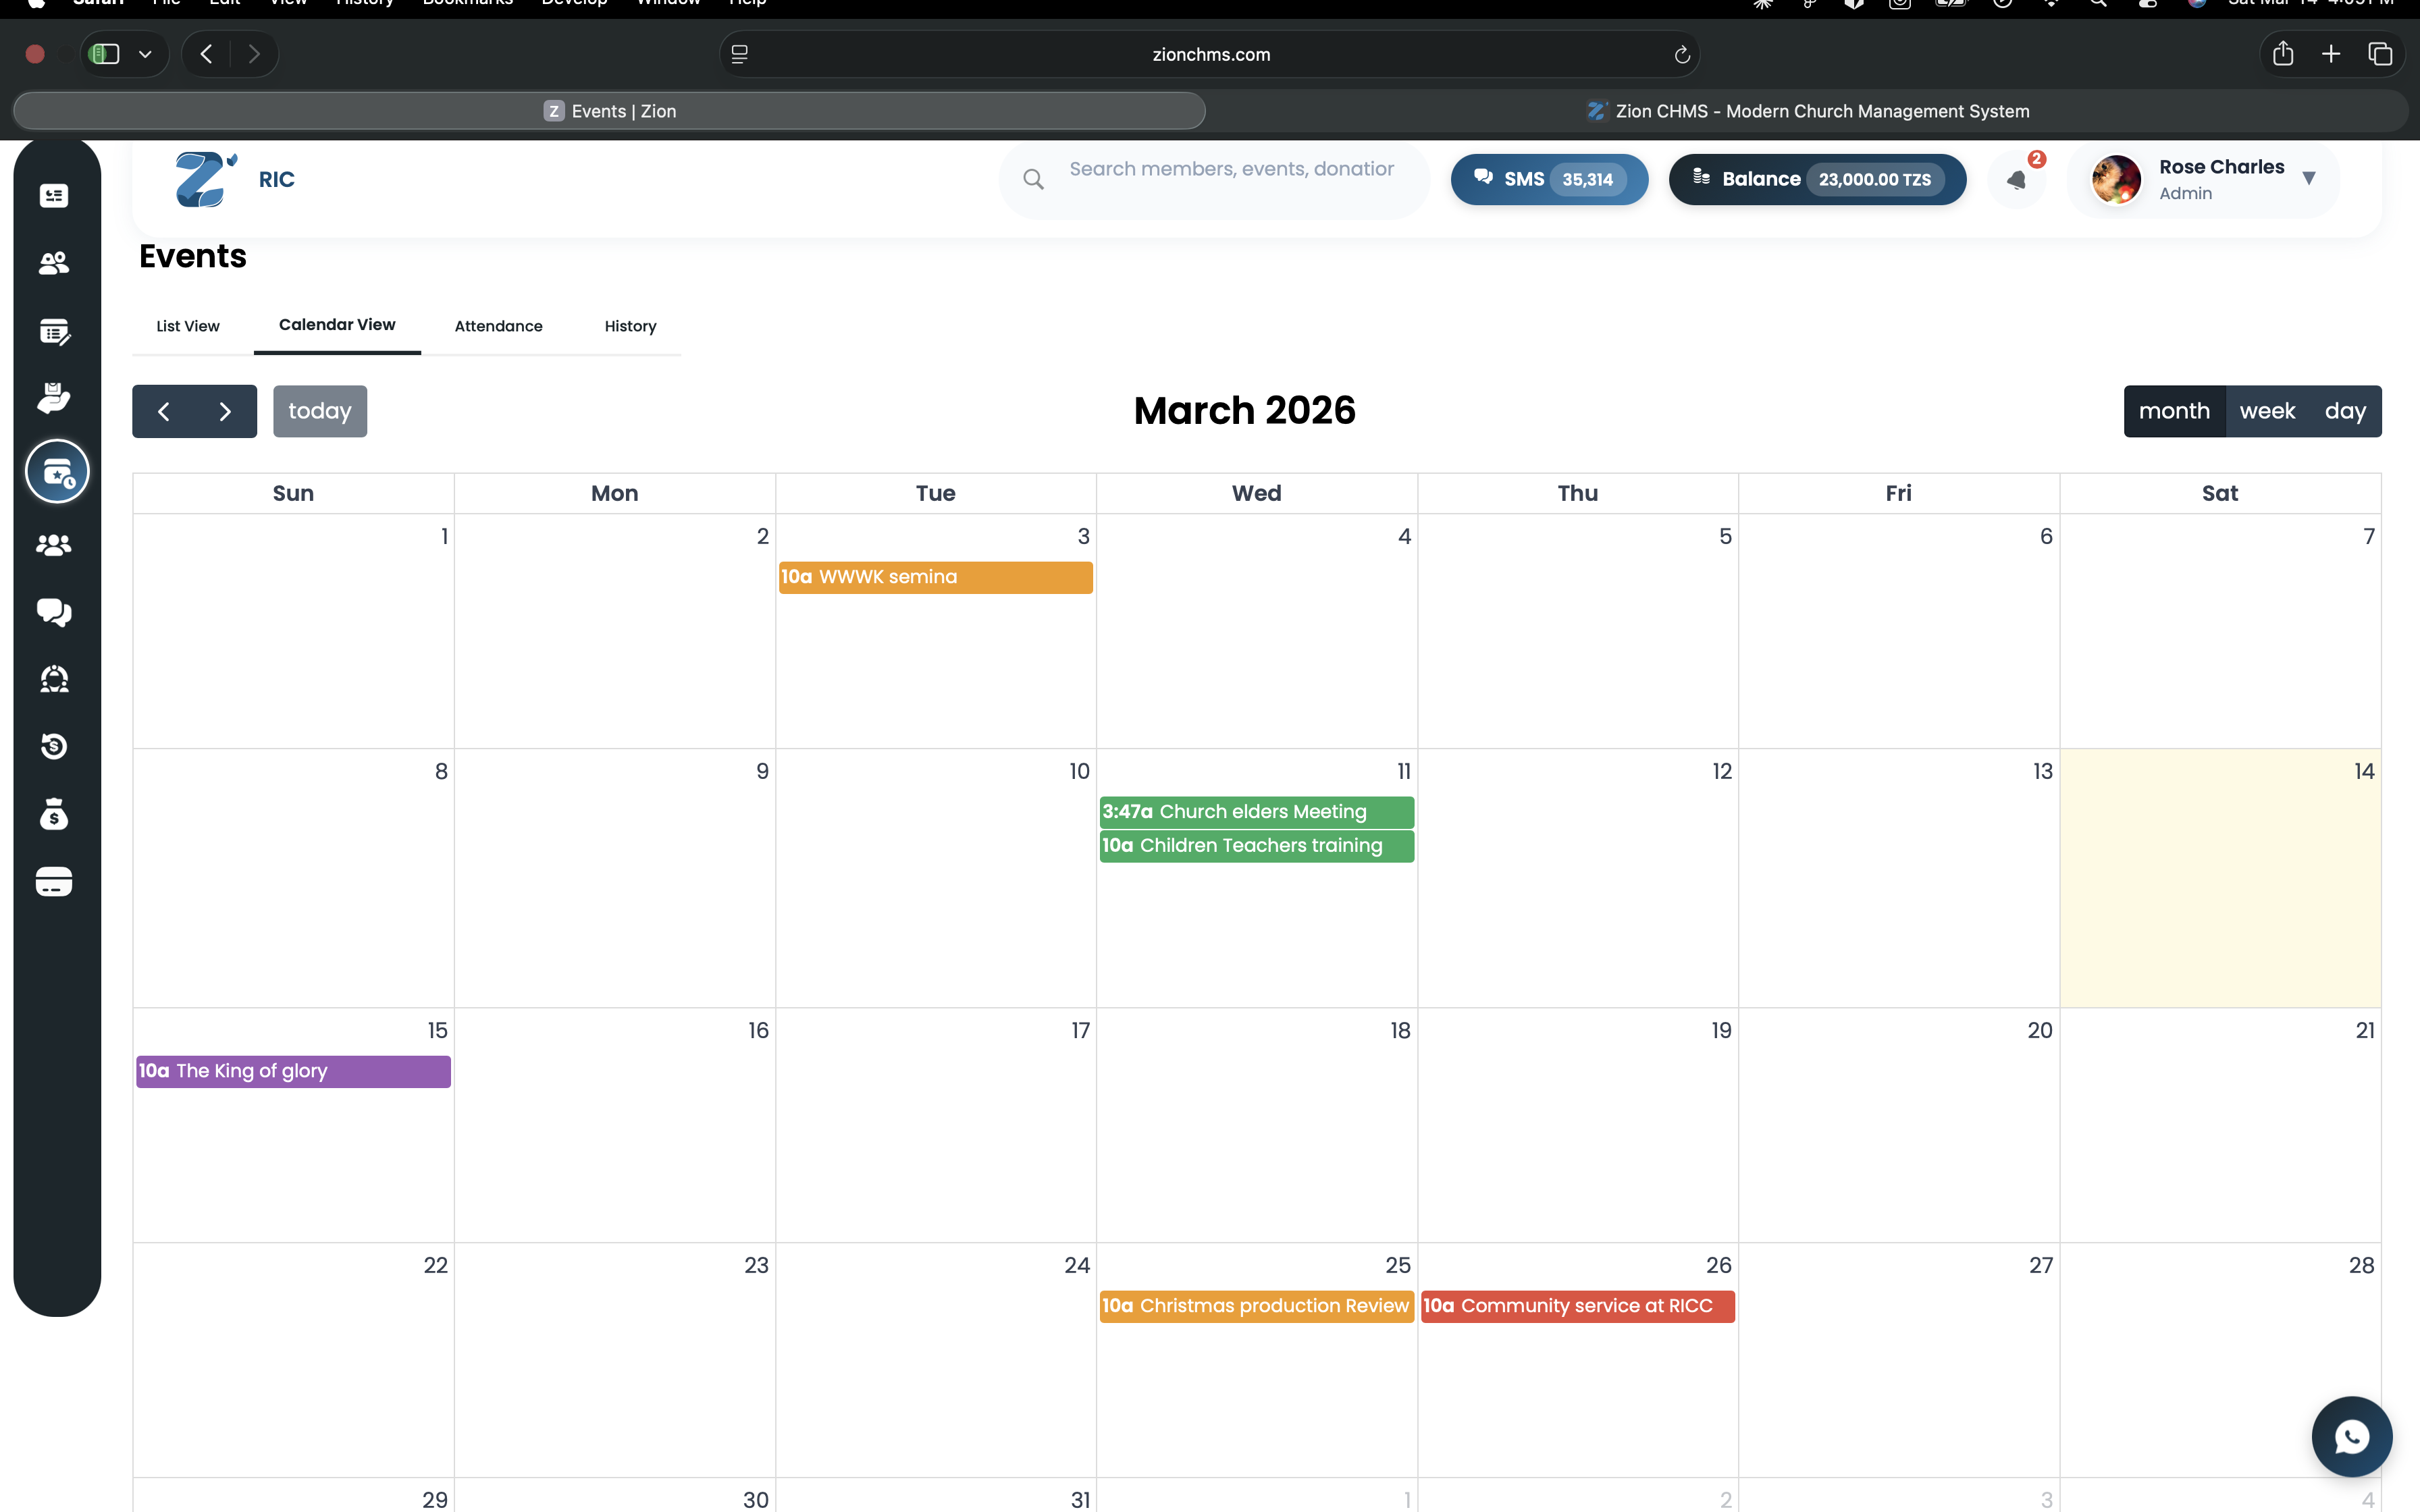Switch calendar to day view

(2345, 410)
